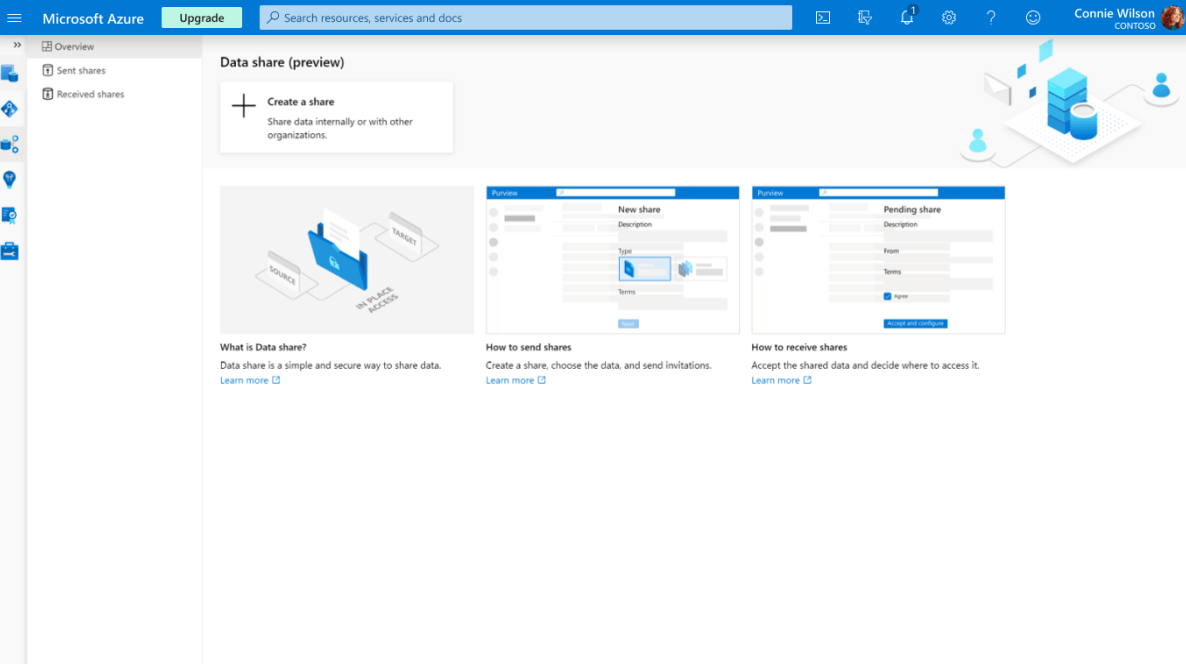Go to Received shares
1186x664 pixels.
(90, 94)
